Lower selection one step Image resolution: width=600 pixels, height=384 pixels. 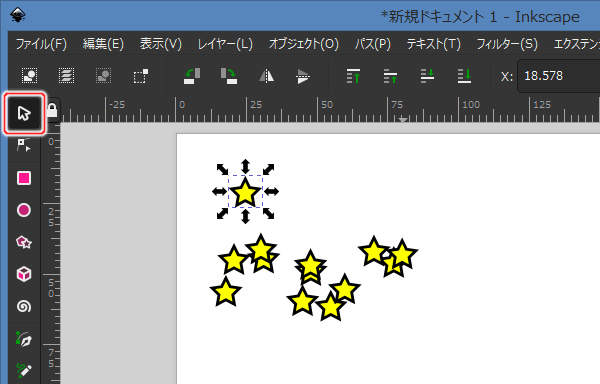427,76
